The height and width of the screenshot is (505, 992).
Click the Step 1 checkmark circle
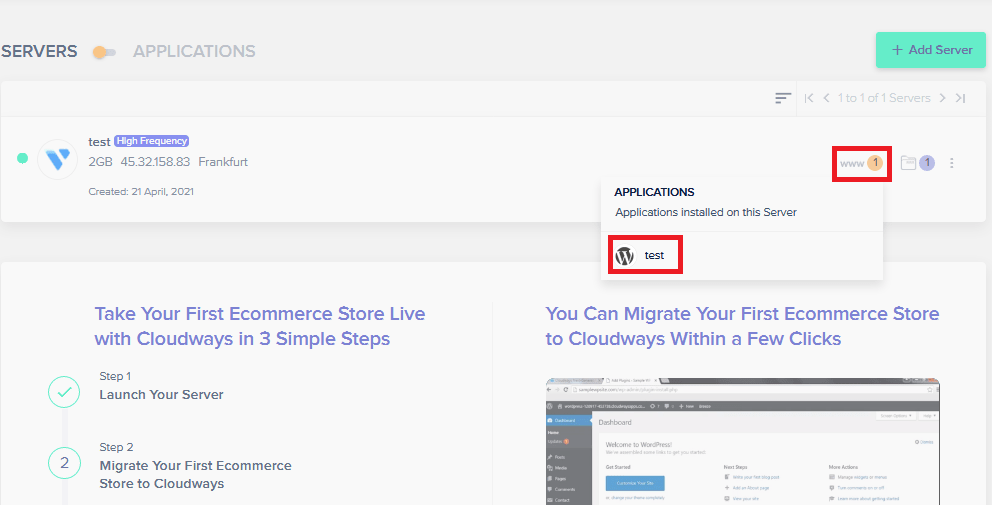tap(65, 392)
